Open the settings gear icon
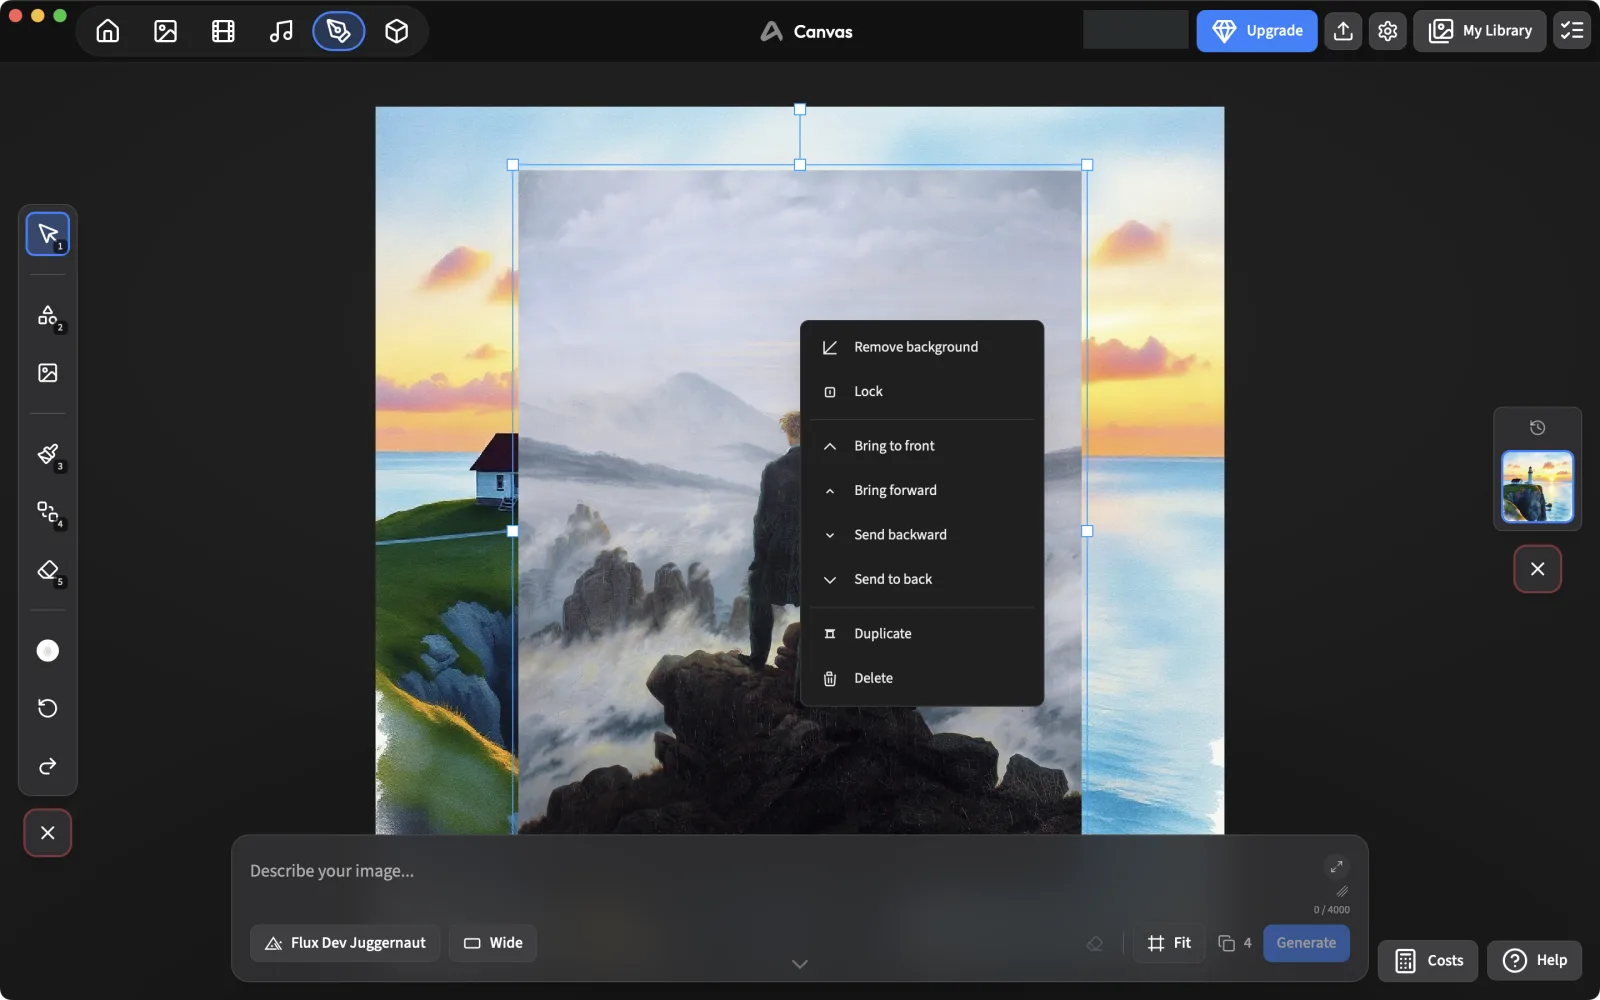 tap(1388, 31)
